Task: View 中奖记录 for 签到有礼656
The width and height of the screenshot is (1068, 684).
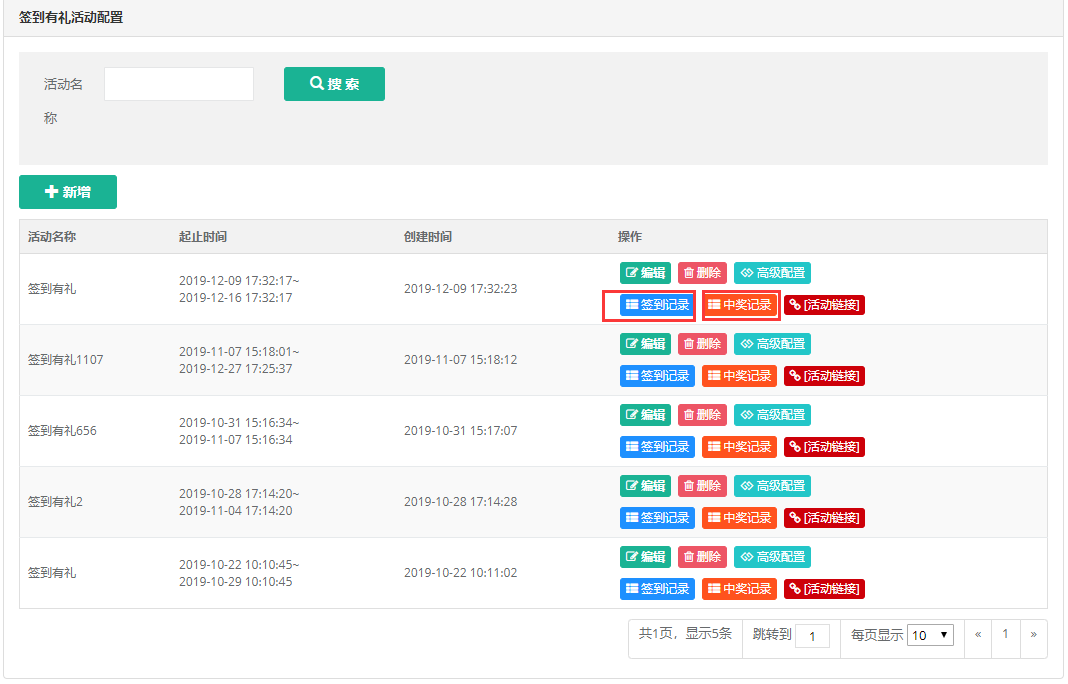Action: [x=740, y=446]
